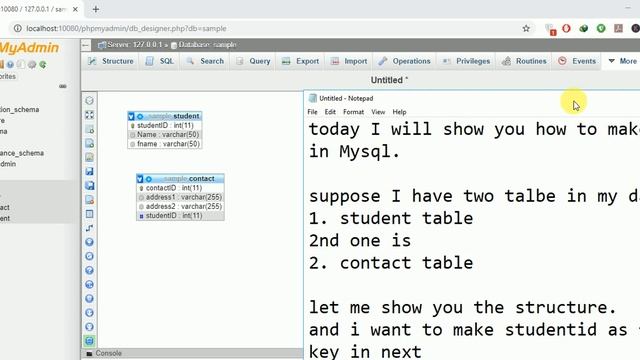Click the green reload navigation panel icon
This screenshot has width=640, height=360.
click(x=42, y=64)
